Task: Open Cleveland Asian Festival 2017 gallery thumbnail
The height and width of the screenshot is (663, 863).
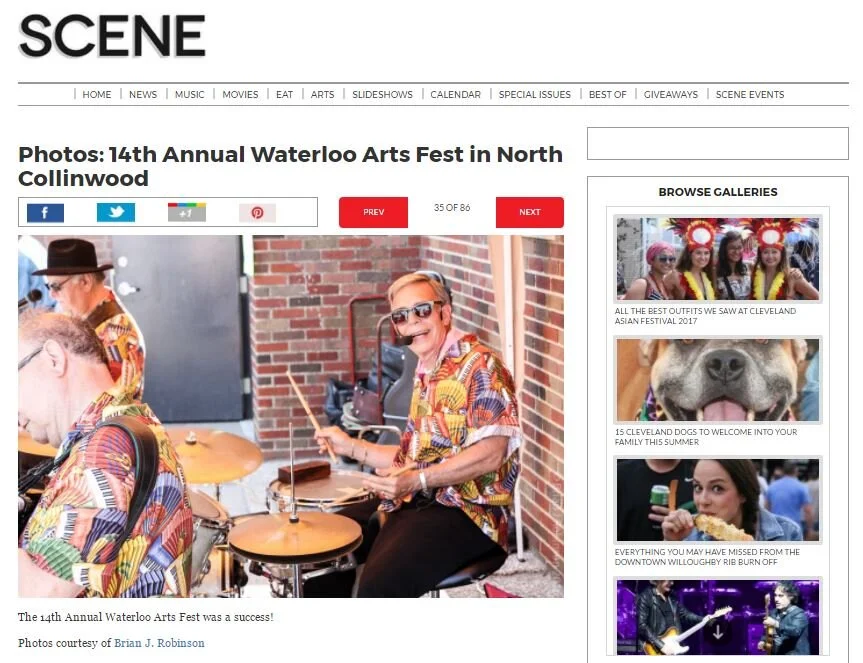Action: 718,259
